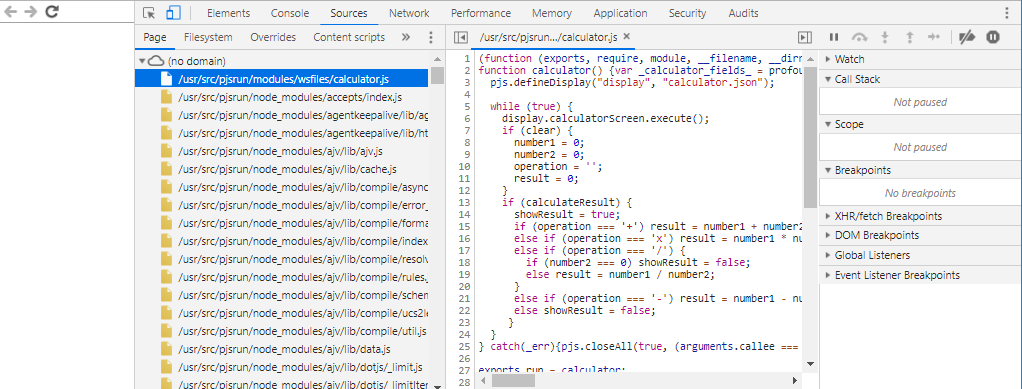Click 'showResult = true;' code line

pos(566,214)
